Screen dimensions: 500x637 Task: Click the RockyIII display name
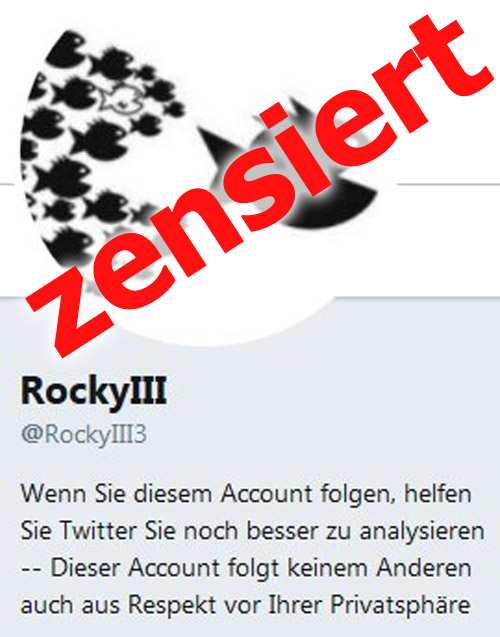(94, 391)
